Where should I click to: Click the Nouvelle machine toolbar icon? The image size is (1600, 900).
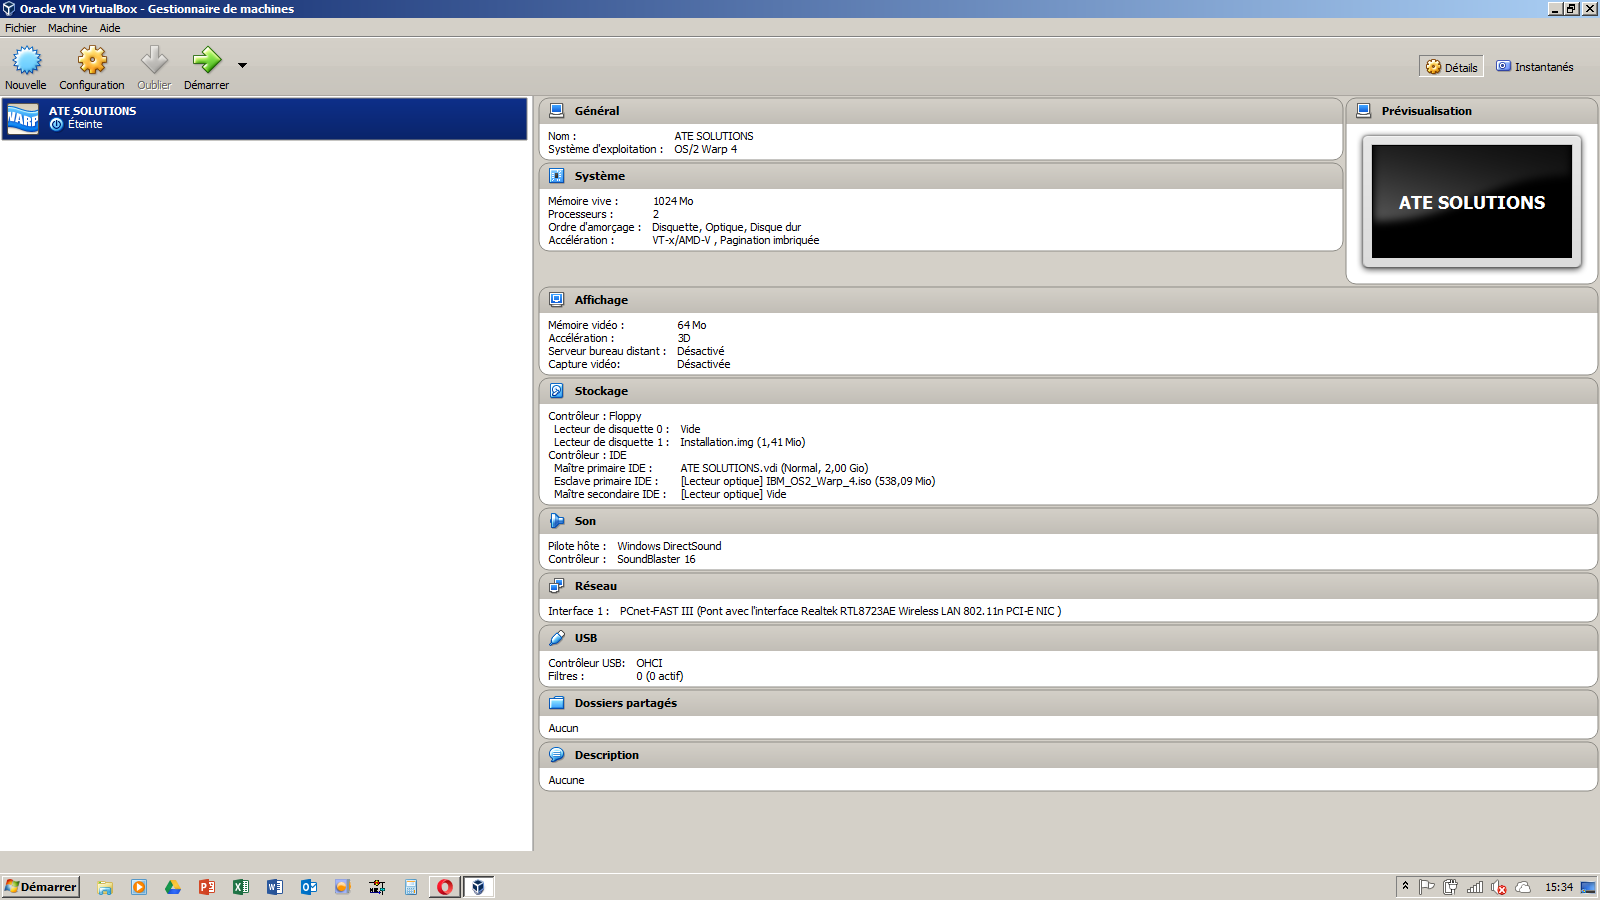(26, 62)
